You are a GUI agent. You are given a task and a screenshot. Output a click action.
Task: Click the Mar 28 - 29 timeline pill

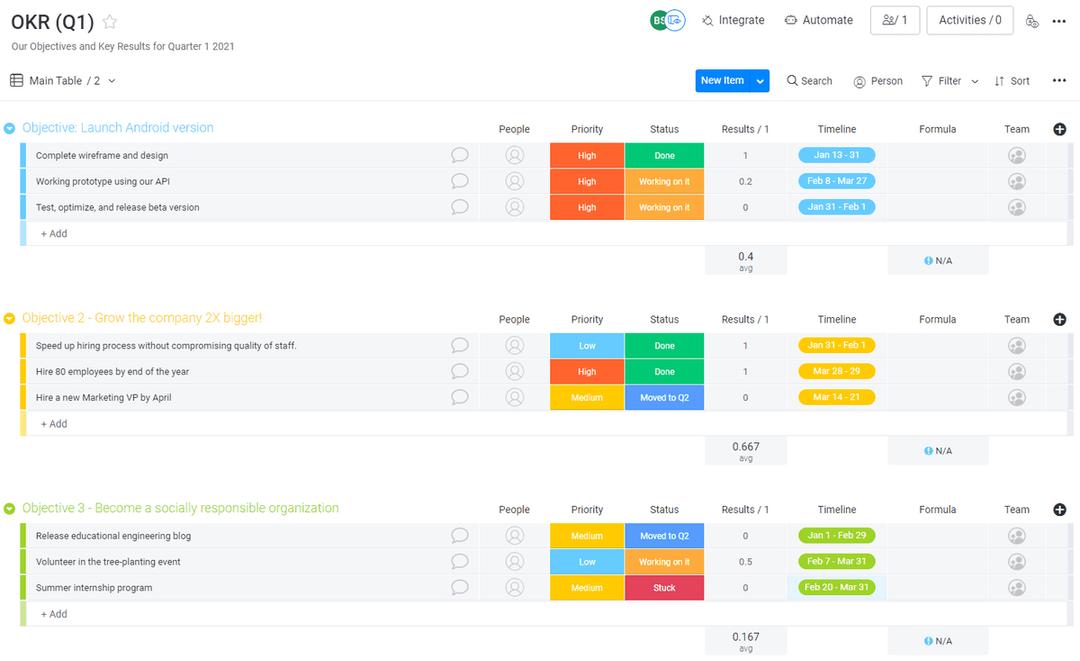837,371
